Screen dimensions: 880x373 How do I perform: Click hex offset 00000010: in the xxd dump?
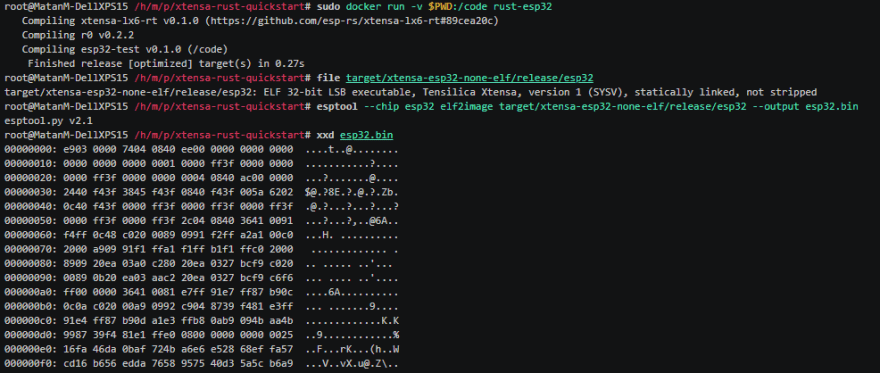[30, 165]
